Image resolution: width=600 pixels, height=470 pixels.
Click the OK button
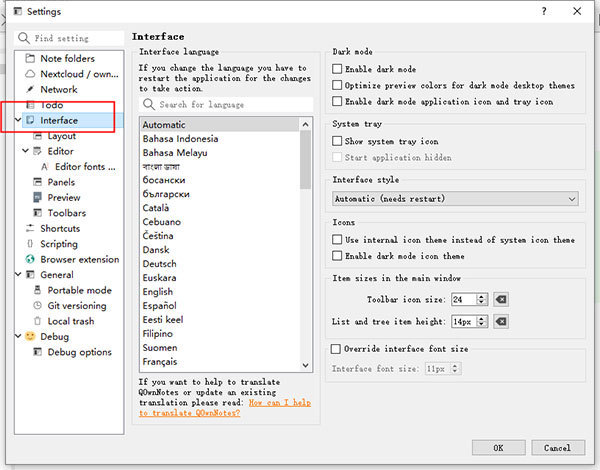point(498,447)
